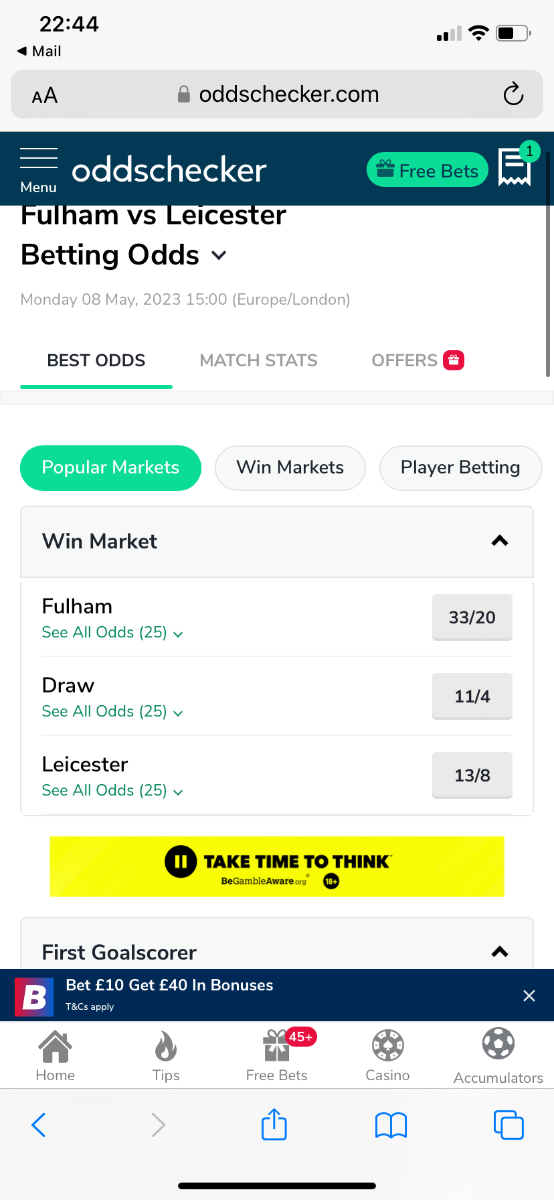Expand See All Odds for Fulham
554x1200 pixels.
tap(112, 632)
